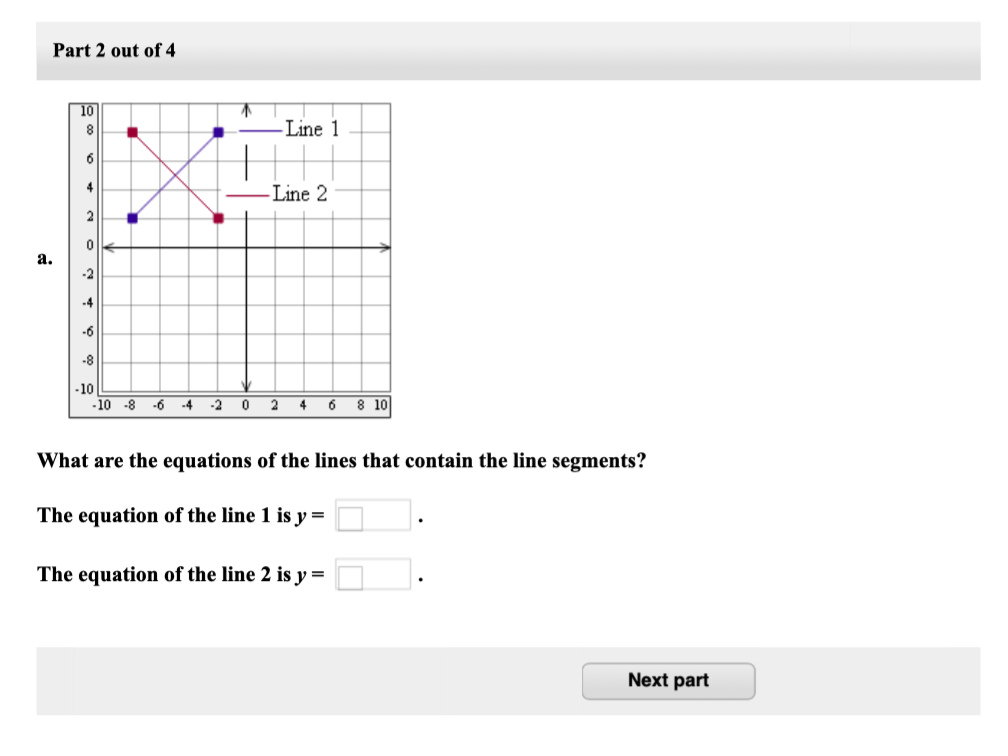The width and height of the screenshot is (1008, 756).
Task: Click the red square endpoint at (-2, 2)
Action: [218, 217]
